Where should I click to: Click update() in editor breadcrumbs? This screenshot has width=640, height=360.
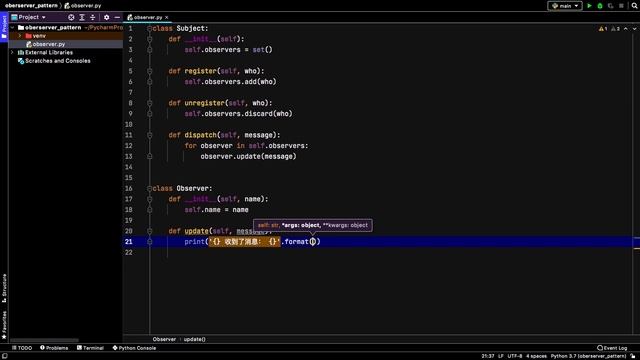pos(194,339)
